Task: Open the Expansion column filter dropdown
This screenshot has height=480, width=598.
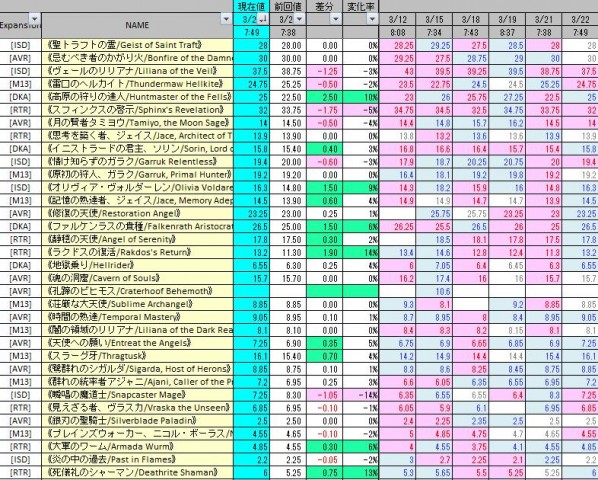Action: pyautogui.click(x=35, y=18)
